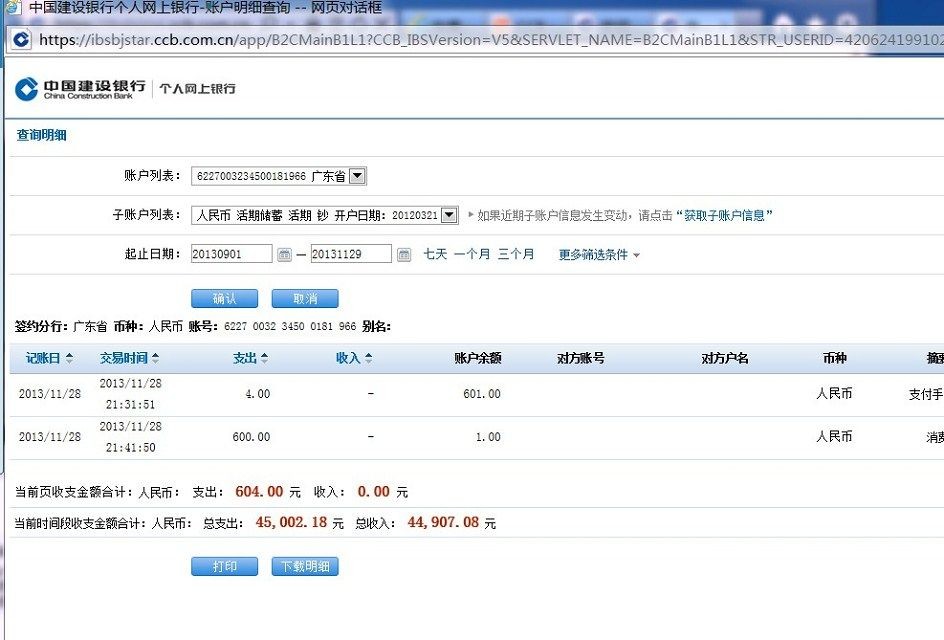This screenshot has width=944, height=640.
Task: Select the 三个月 date range shortcut
Action: [x=516, y=254]
